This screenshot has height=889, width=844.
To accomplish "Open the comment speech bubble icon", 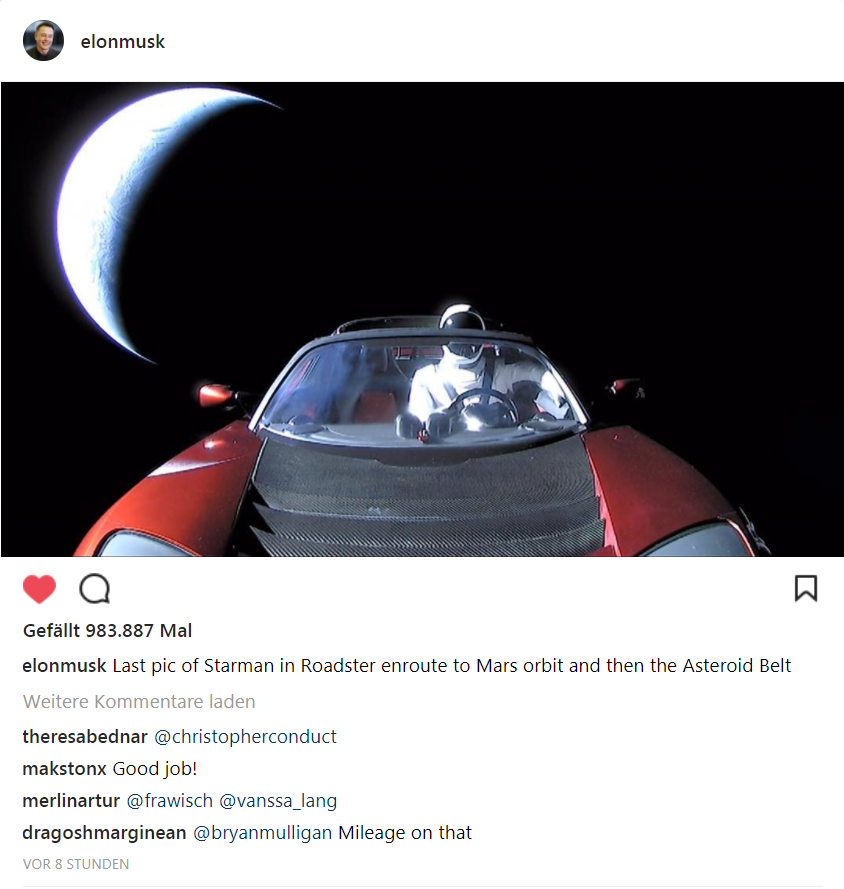I will click(x=95, y=589).
